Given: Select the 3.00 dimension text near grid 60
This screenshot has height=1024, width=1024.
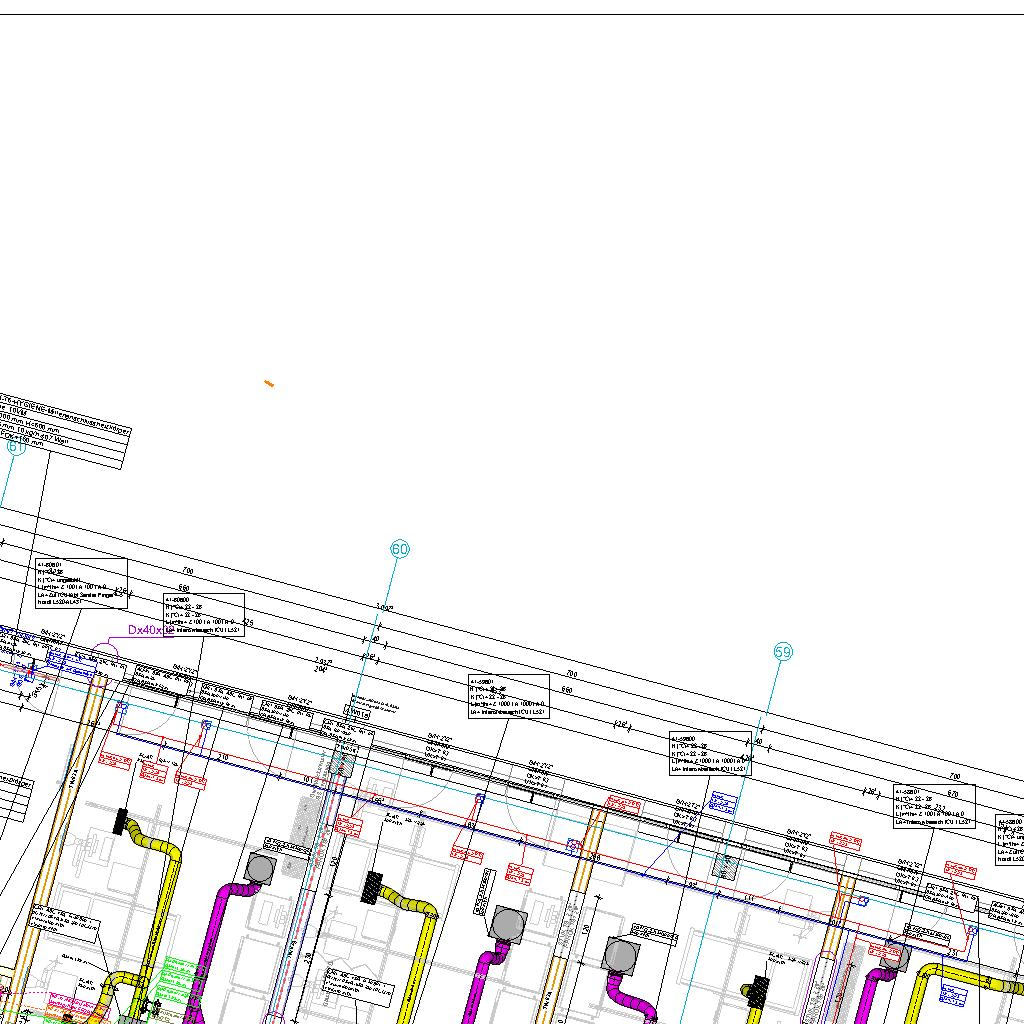Looking at the screenshot, I should point(385,608).
